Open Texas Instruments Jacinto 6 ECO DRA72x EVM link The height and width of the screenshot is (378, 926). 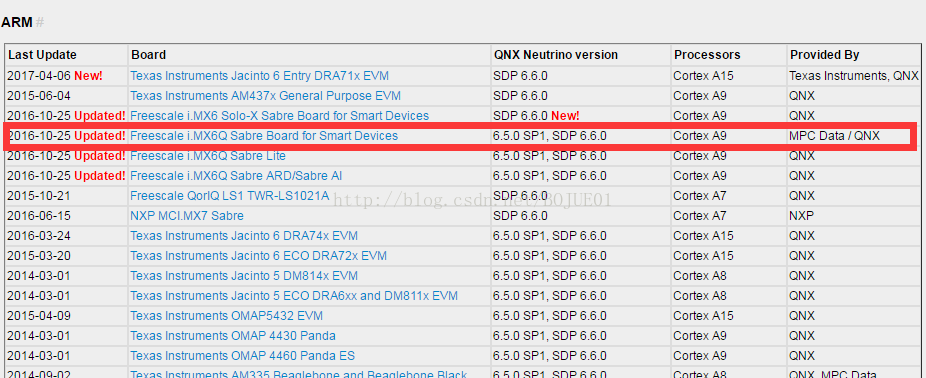pyautogui.click(x=259, y=256)
